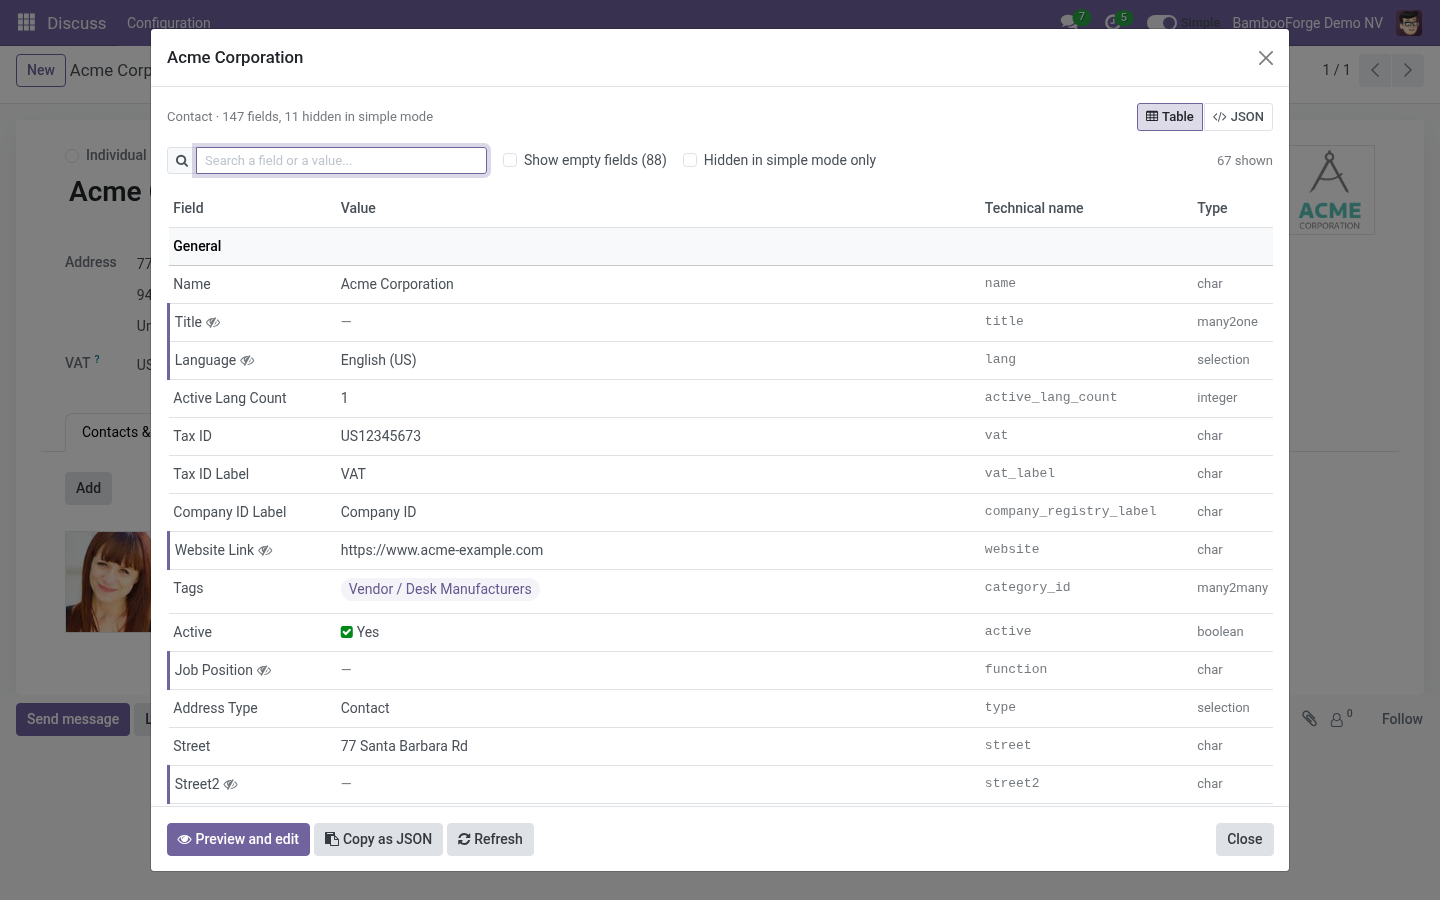Screen dimensions: 1440x900
Task: Click the technical name company_registry_label
Action: pos(1070,511)
